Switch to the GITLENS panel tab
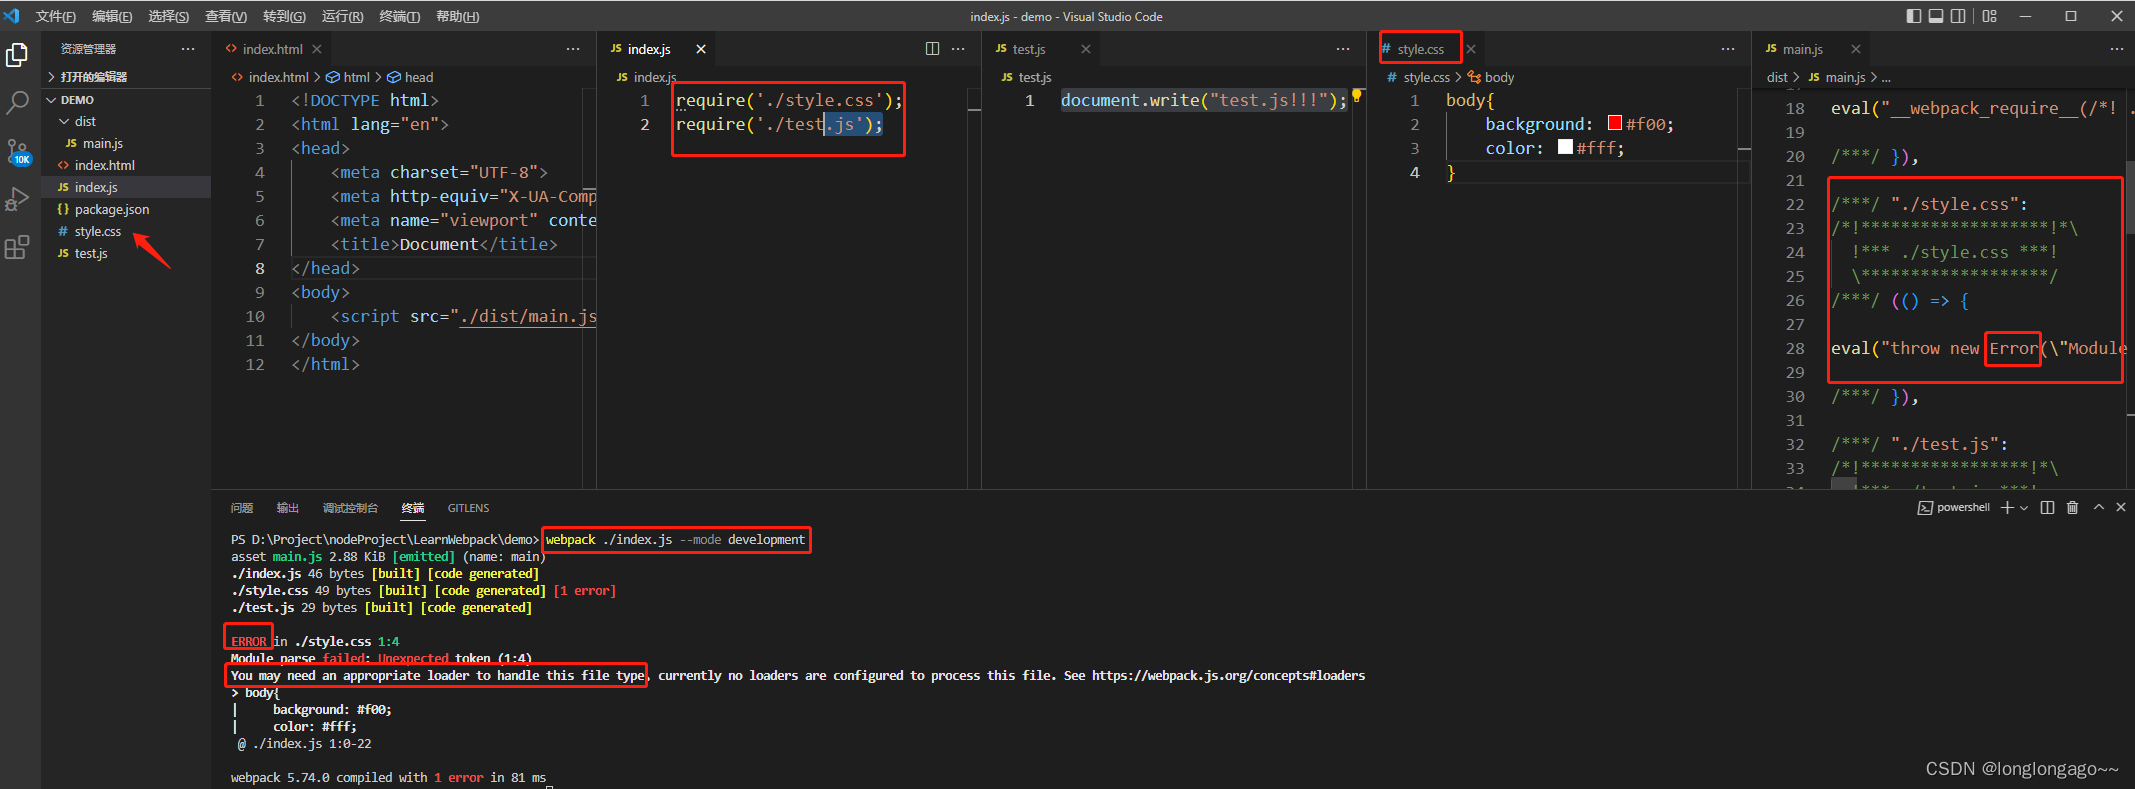The width and height of the screenshot is (2135, 789). pos(468,508)
